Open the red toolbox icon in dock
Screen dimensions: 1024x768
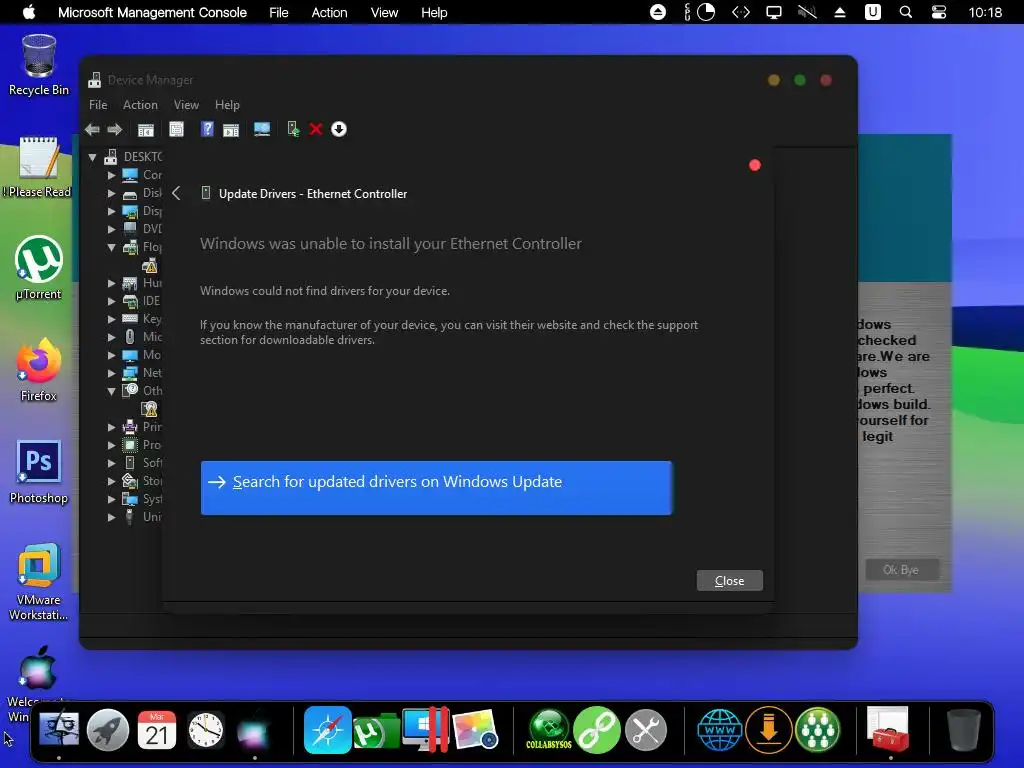[x=889, y=729]
